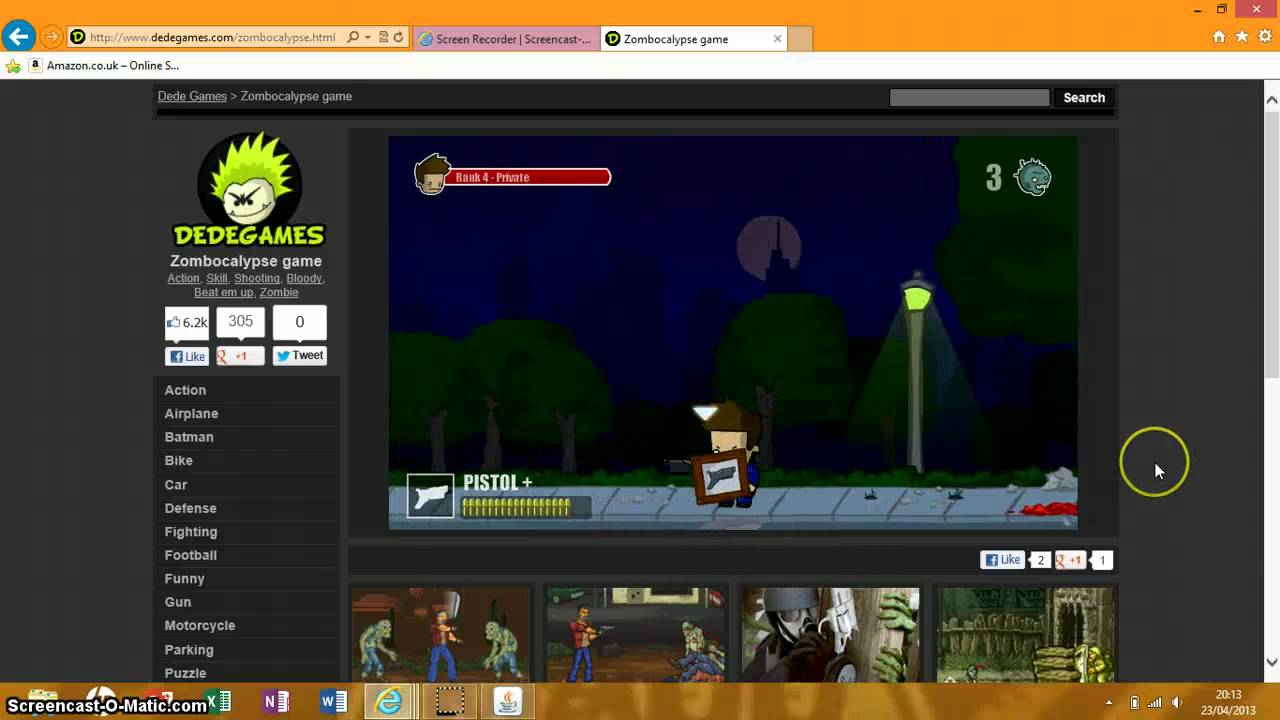Open the Football category
Image resolution: width=1280 pixels, height=720 pixels.
click(190, 555)
